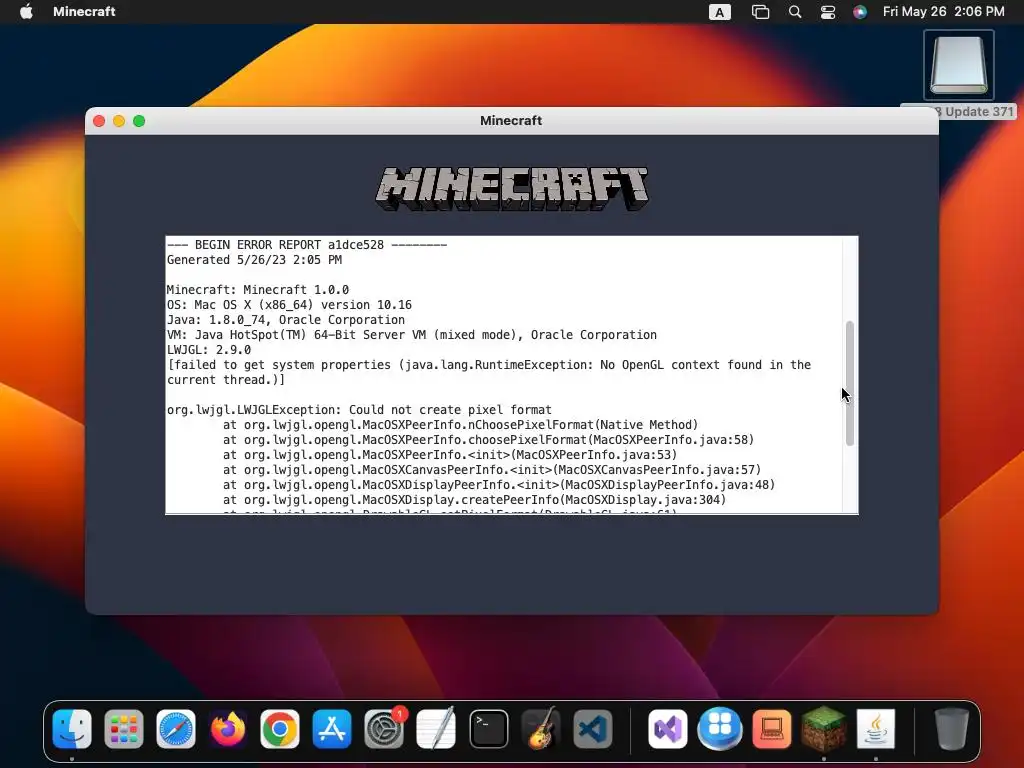Click the 'LWJGL: 2.9.0' line
The image size is (1024, 768).
click(209, 350)
